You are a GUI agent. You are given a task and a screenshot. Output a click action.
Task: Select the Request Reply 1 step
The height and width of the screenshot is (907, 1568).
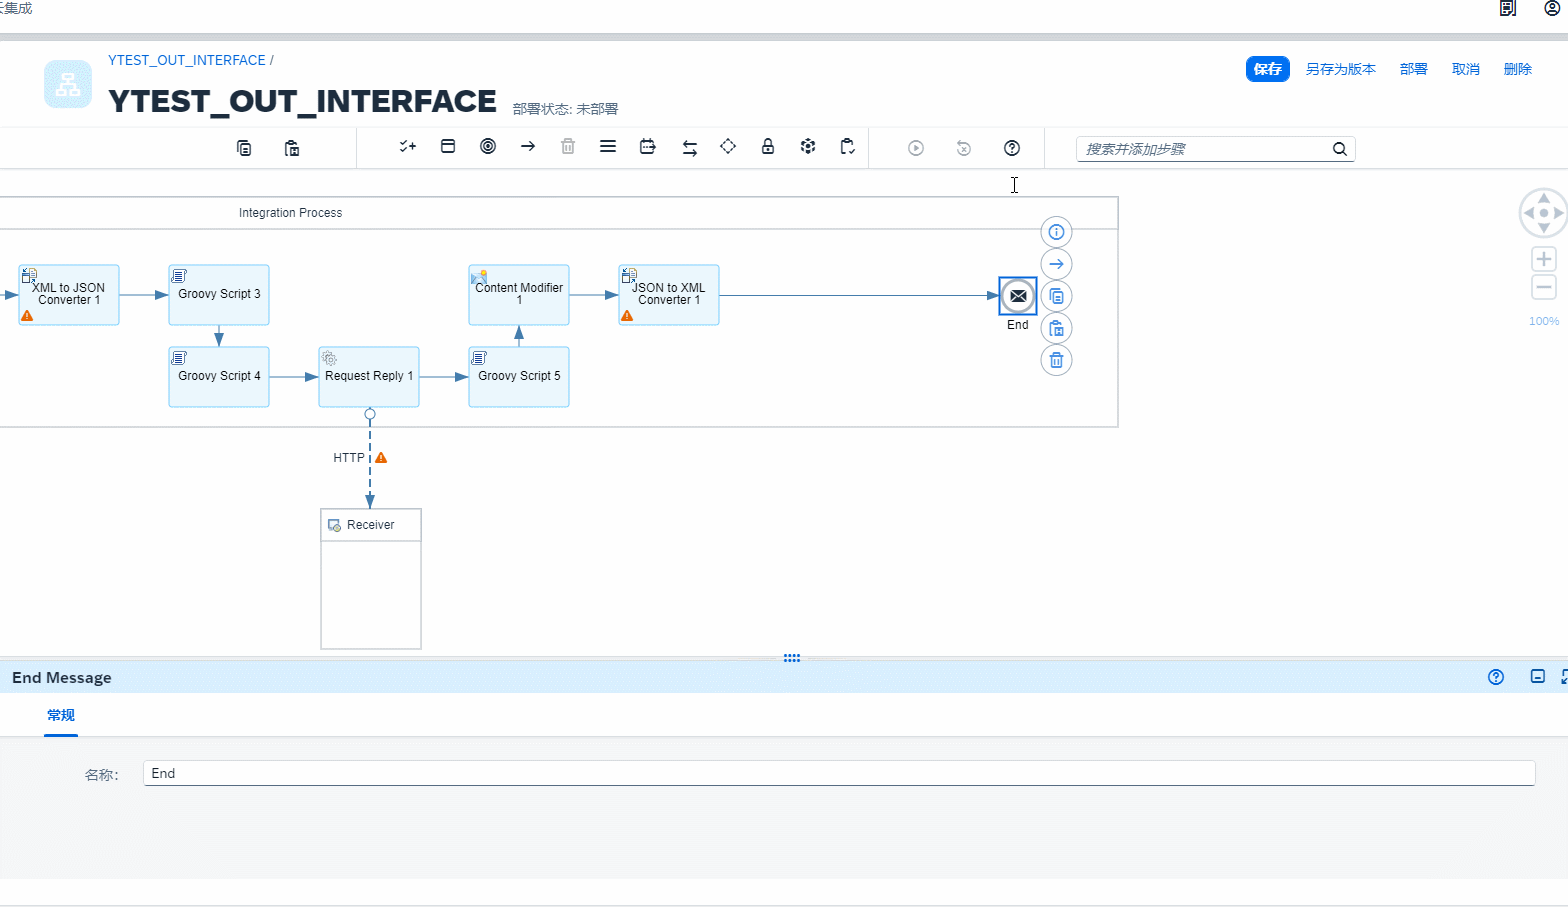[369, 377]
